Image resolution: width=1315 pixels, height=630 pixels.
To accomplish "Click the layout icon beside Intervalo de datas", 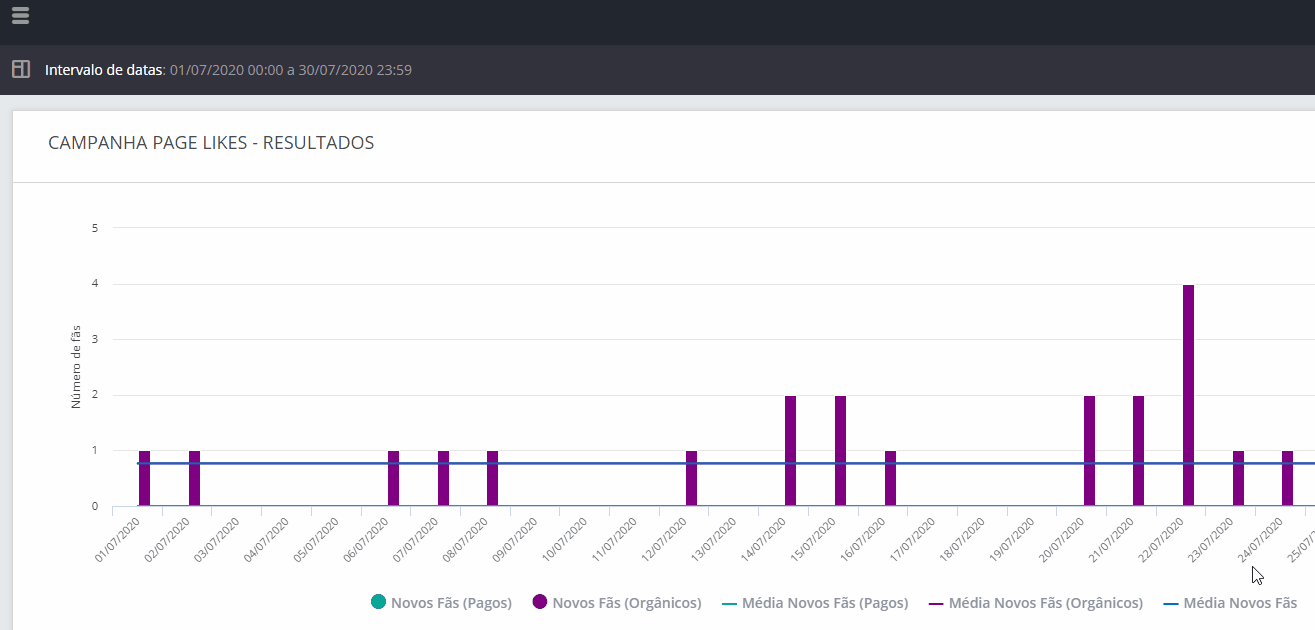I will pyautogui.click(x=20, y=70).
